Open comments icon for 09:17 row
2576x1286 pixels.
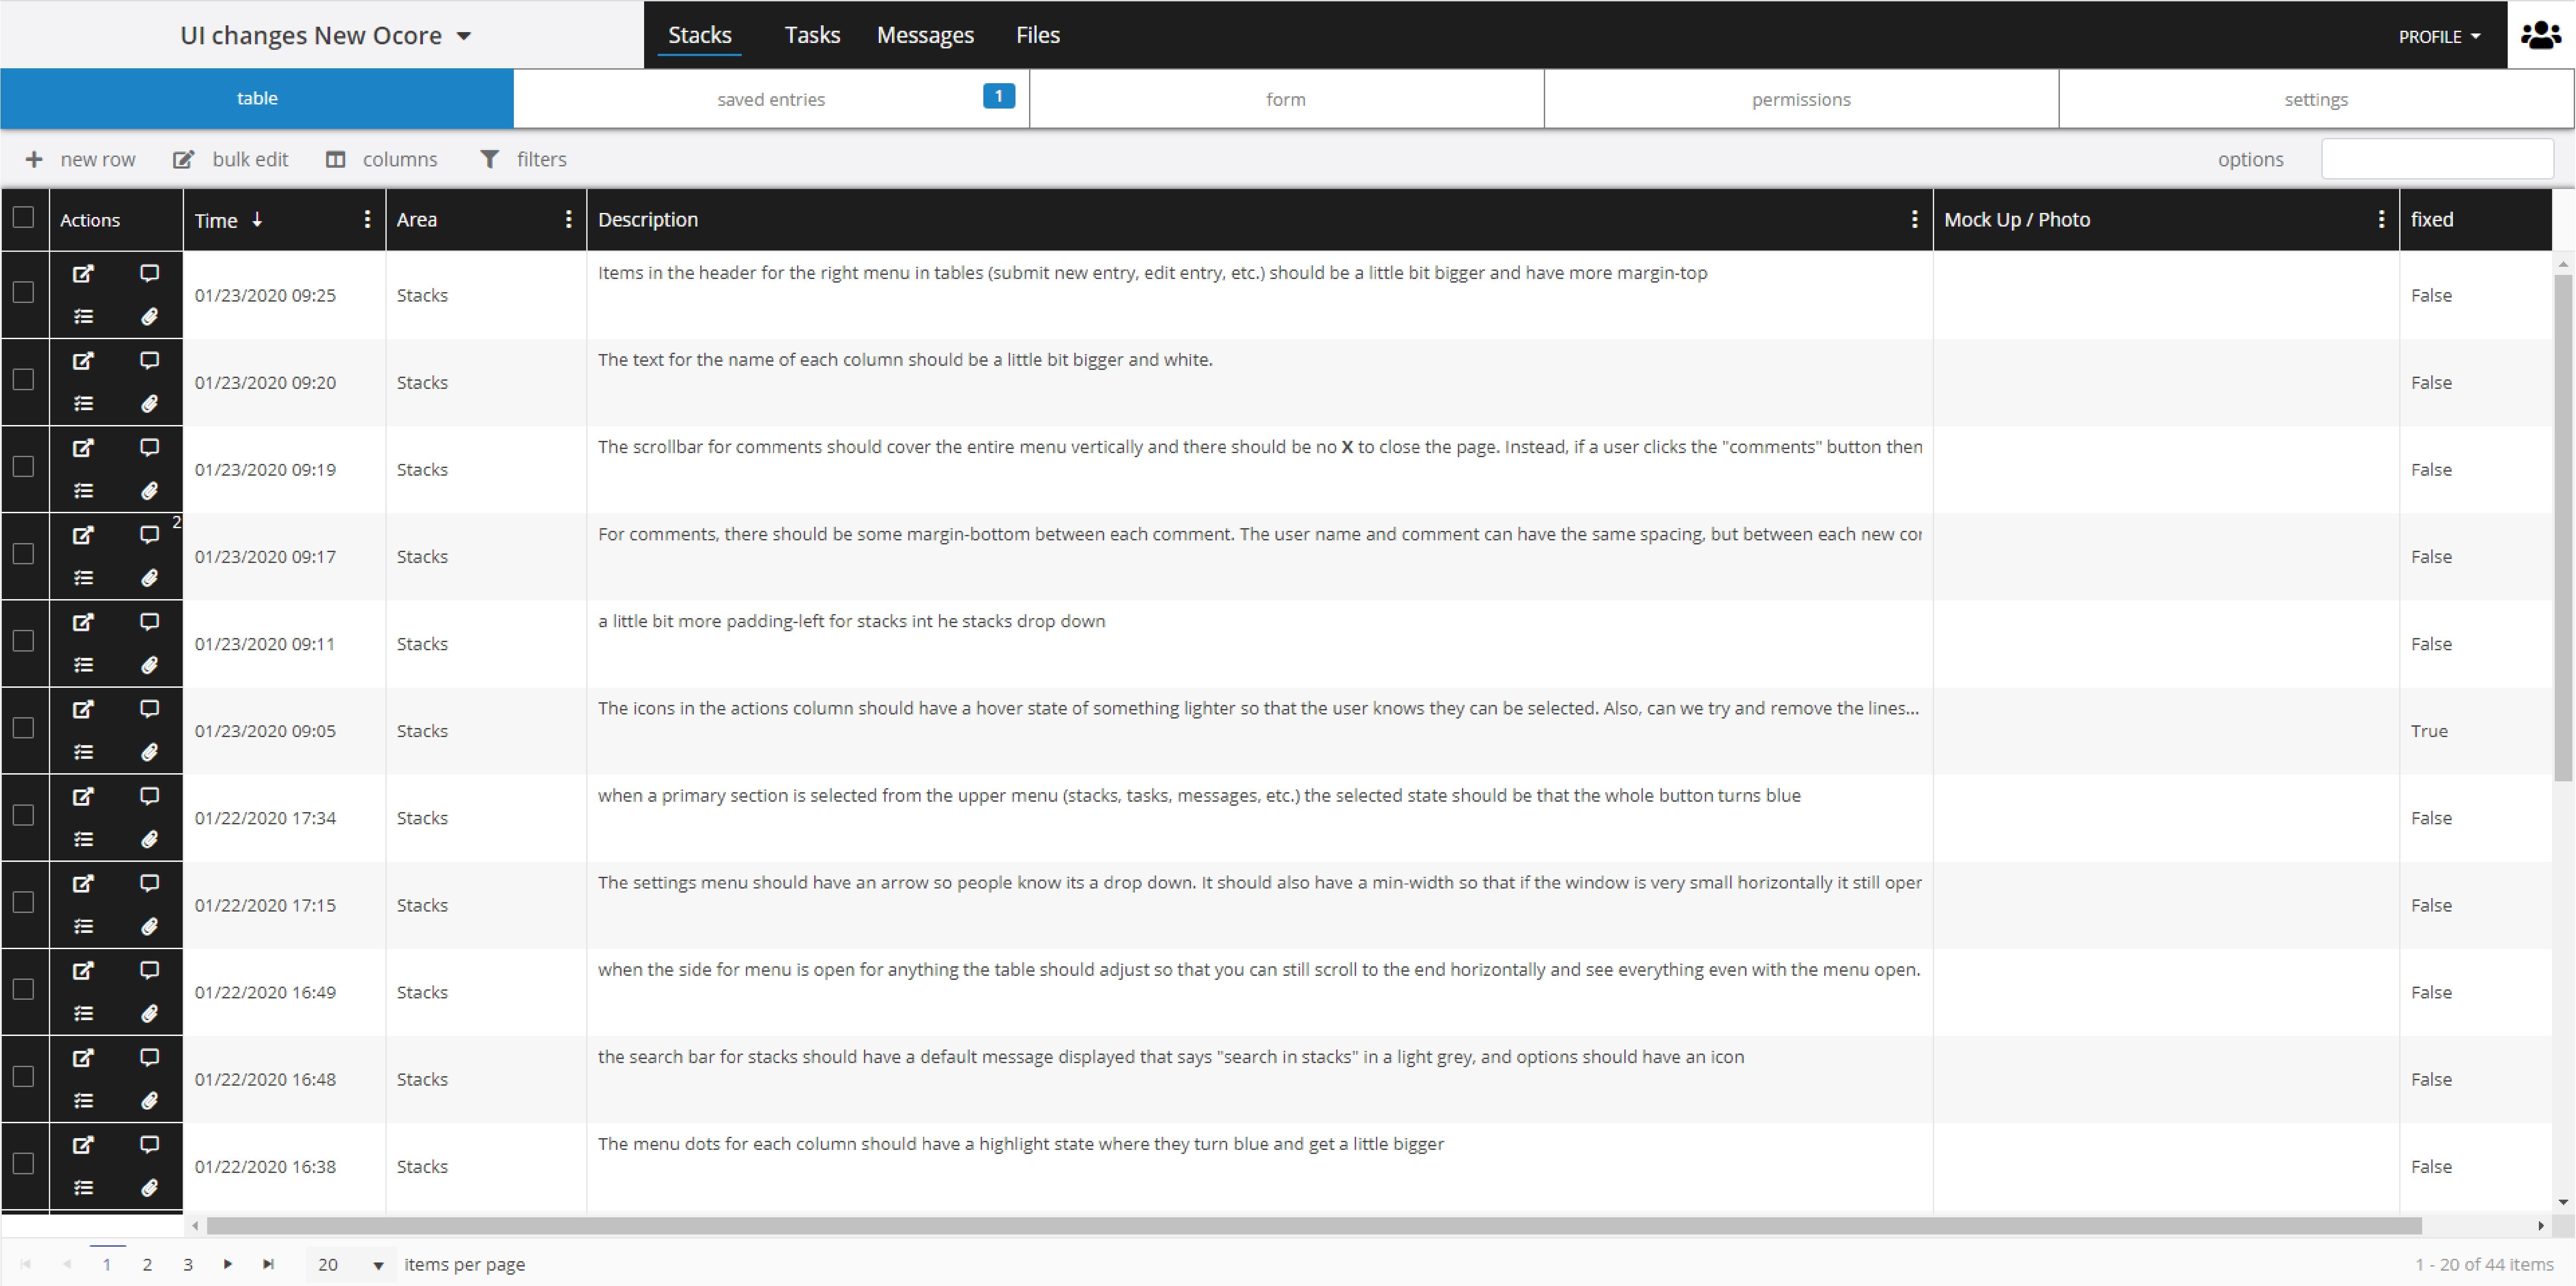click(x=149, y=535)
